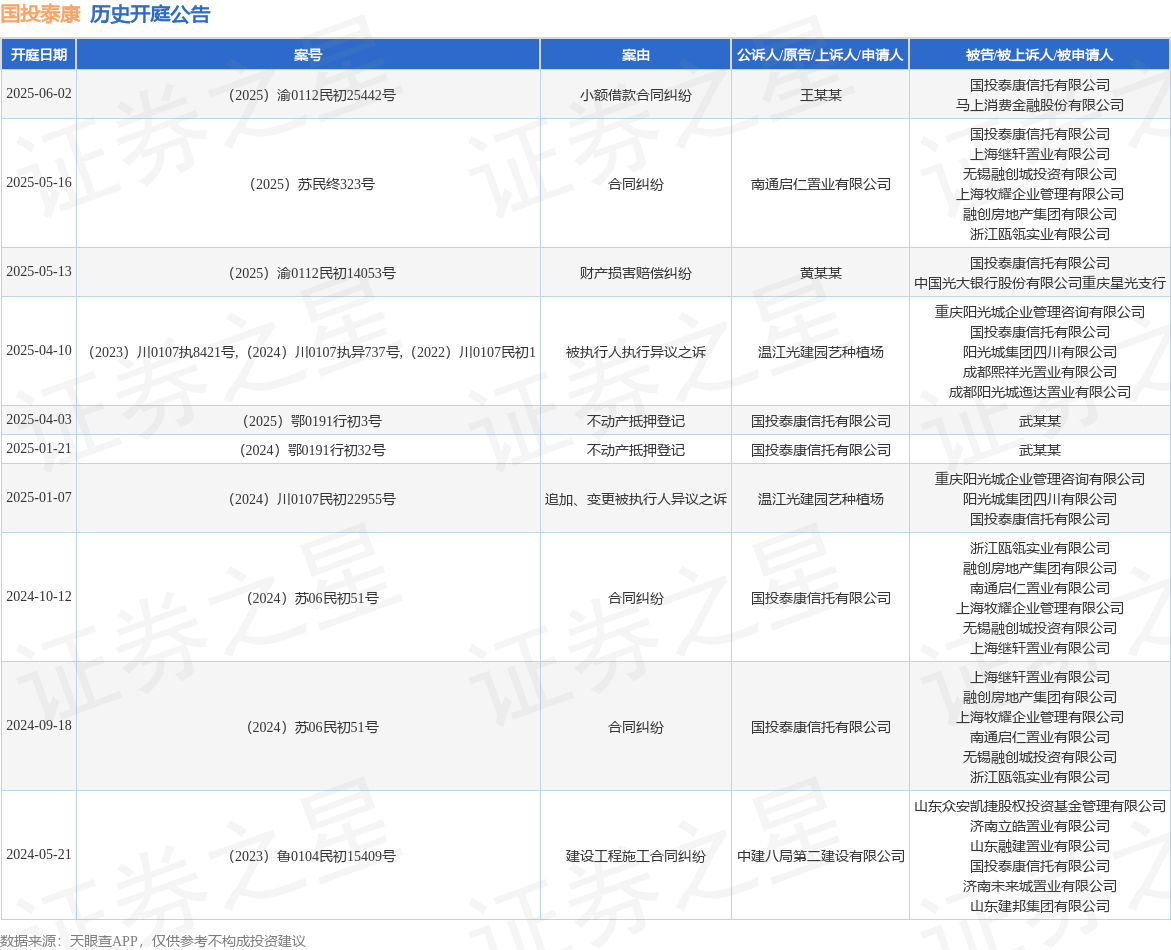Click case number (2024)川0107民初22955号
Screen dimensions: 1171x950
311,499
